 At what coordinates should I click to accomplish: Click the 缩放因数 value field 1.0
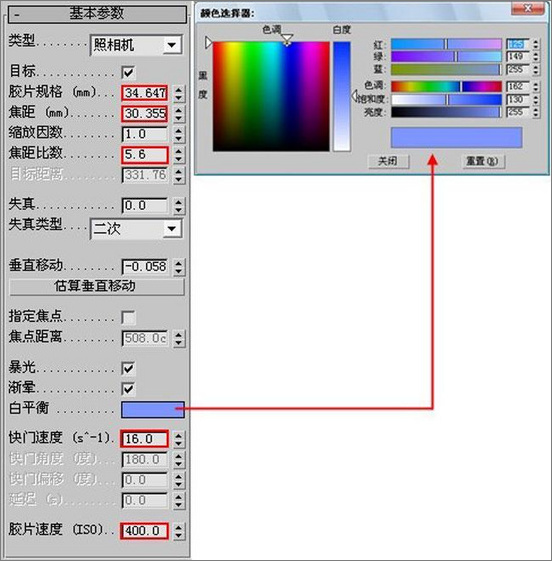click(145, 135)
